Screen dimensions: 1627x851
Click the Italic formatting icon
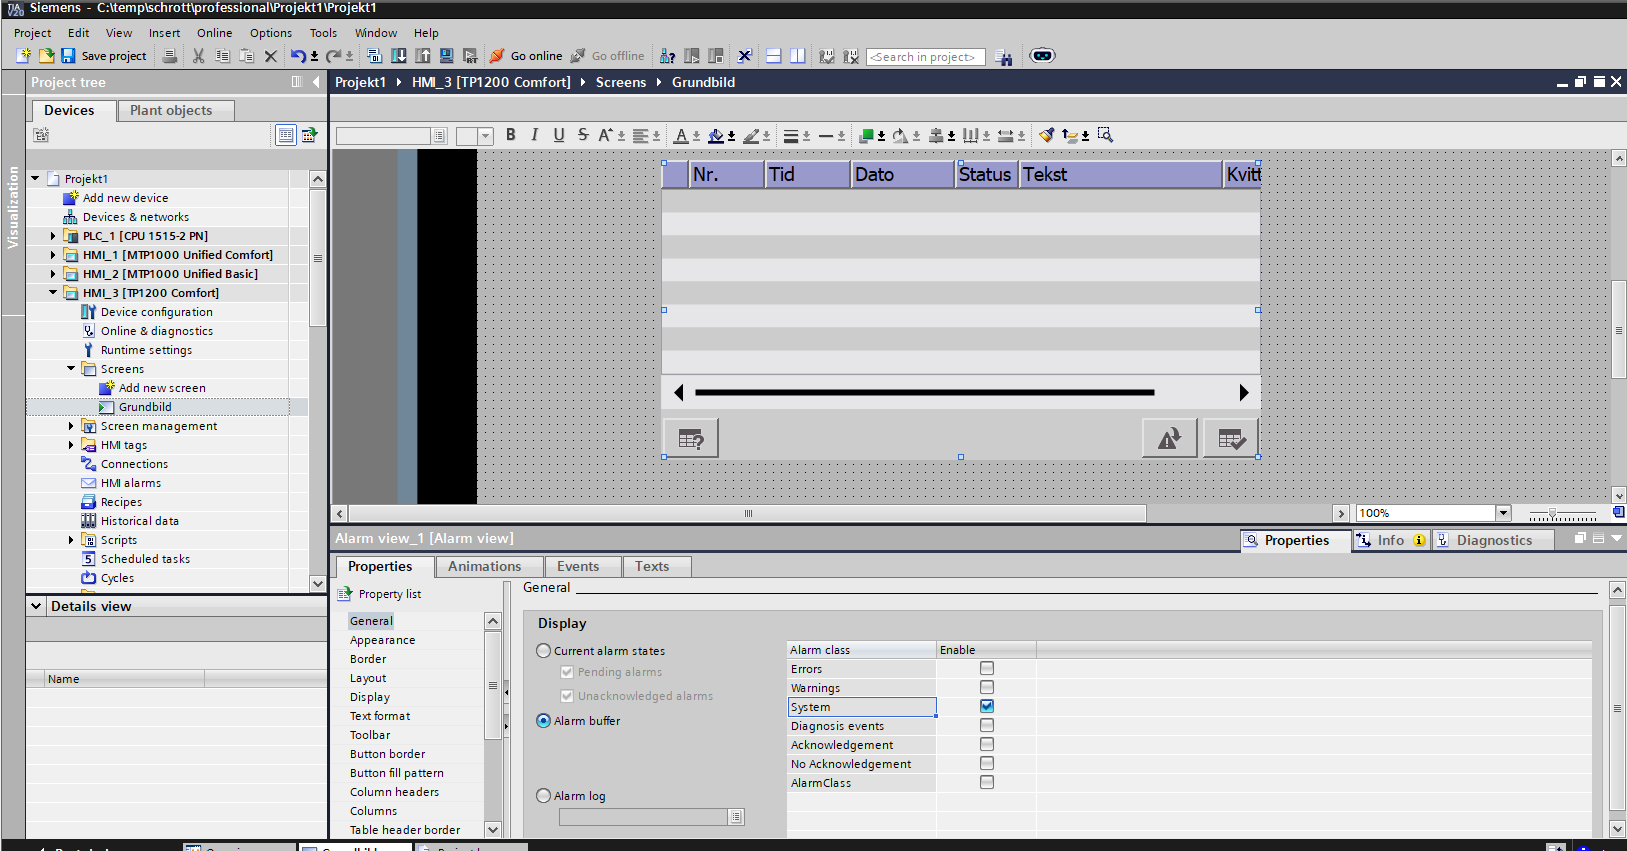pyautogui.click(x=535, y=135)
